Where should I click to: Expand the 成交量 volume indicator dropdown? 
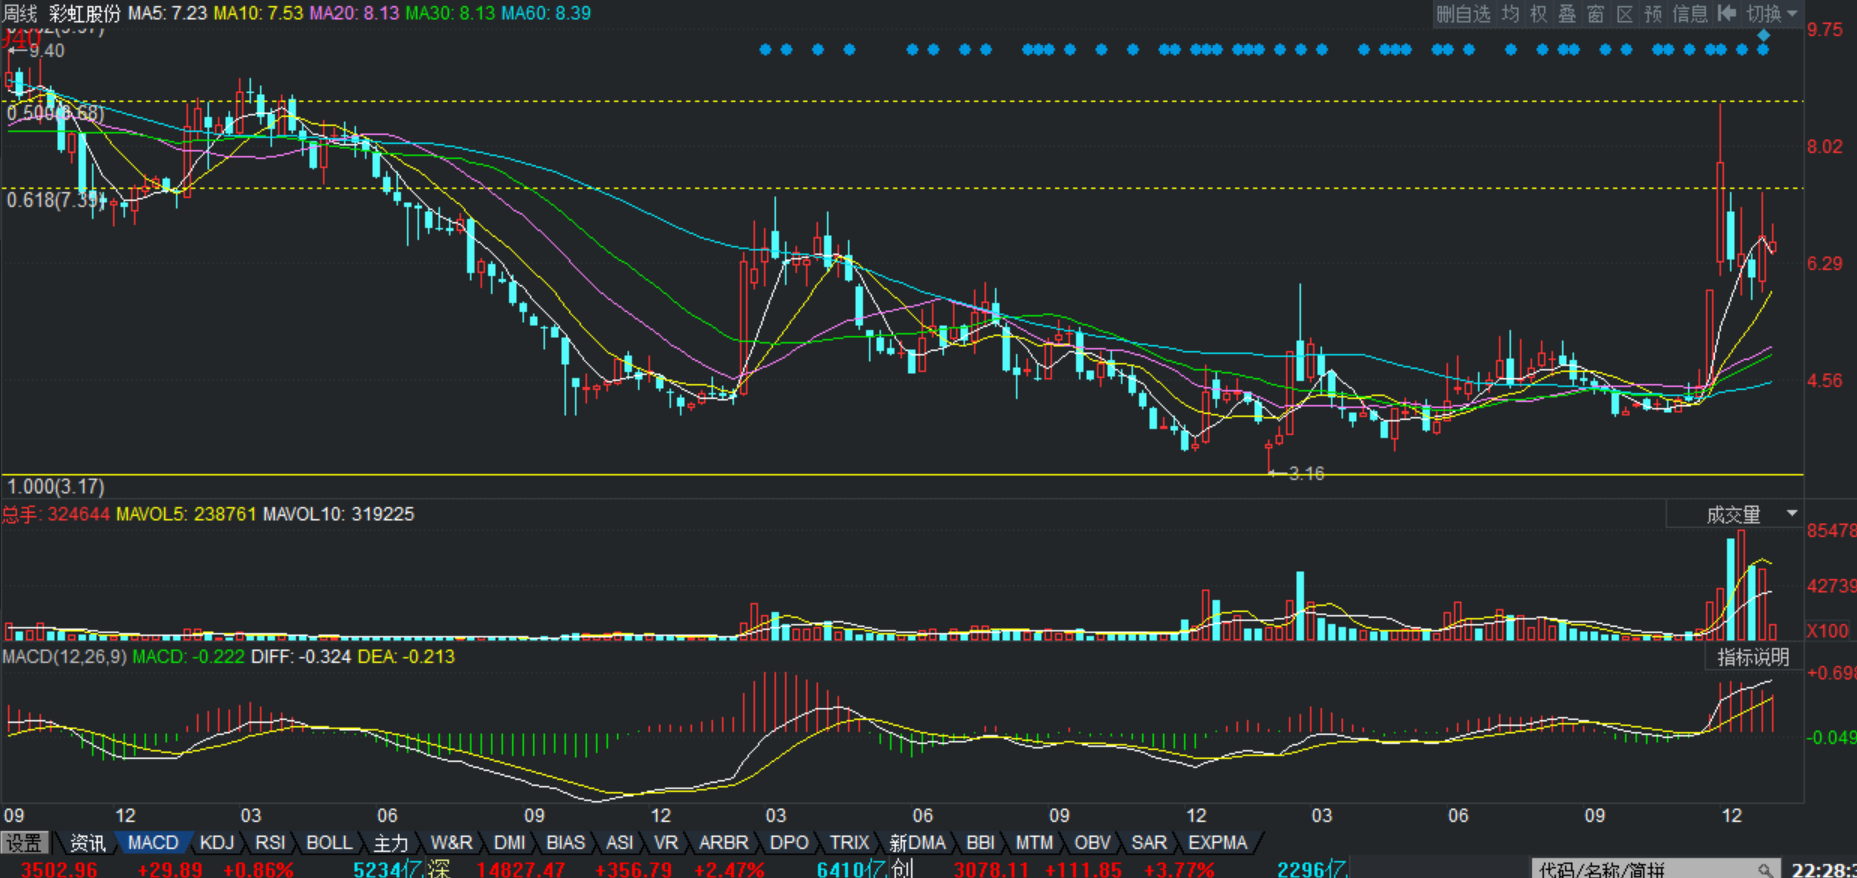[x=1791, y=514]
